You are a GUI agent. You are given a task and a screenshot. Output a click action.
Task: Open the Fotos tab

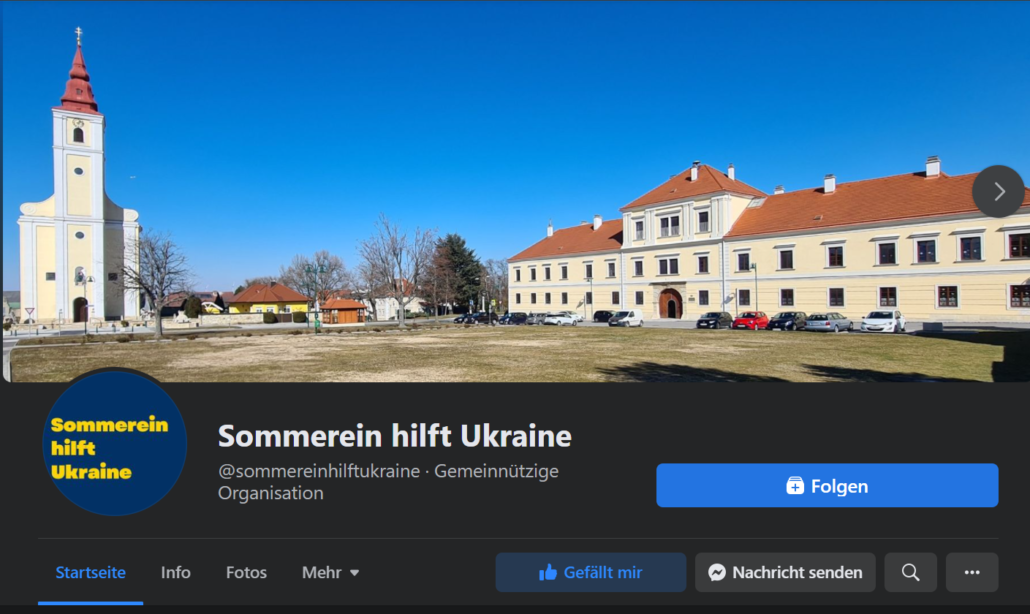[246, 573]
